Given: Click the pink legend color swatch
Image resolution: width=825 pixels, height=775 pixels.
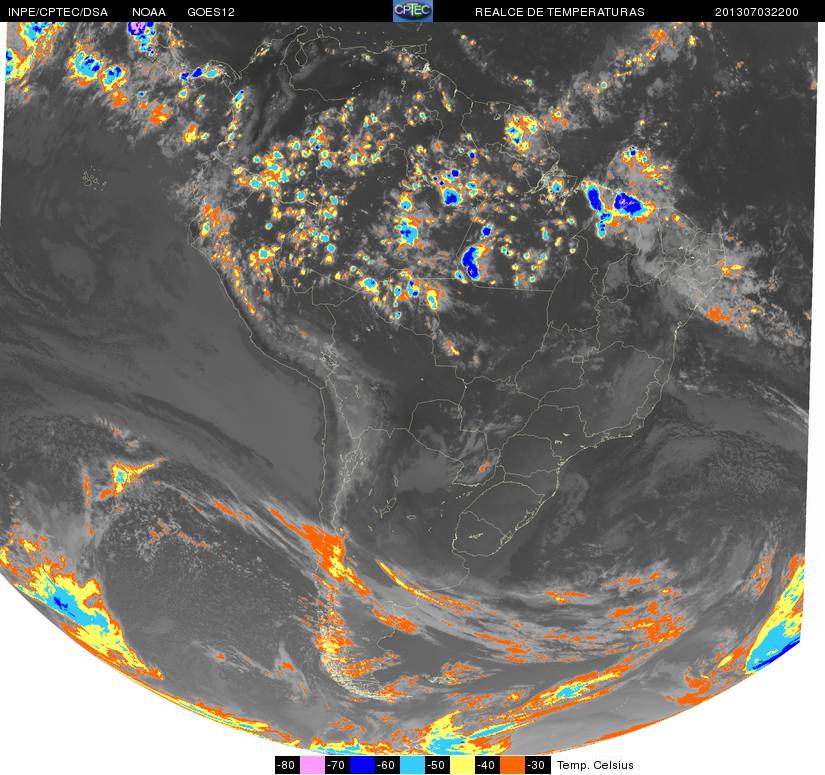Looking at the screenshot, I should coord(312,765).
